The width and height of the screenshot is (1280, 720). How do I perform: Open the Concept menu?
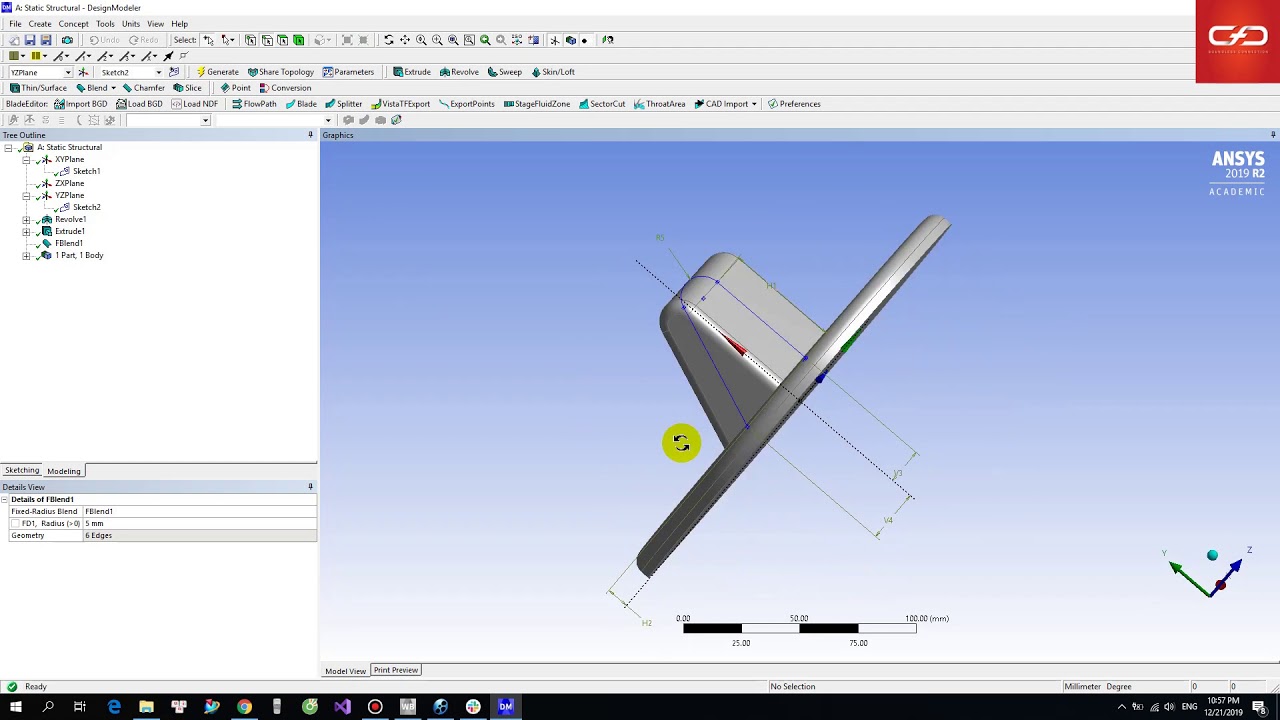[73, 24]
